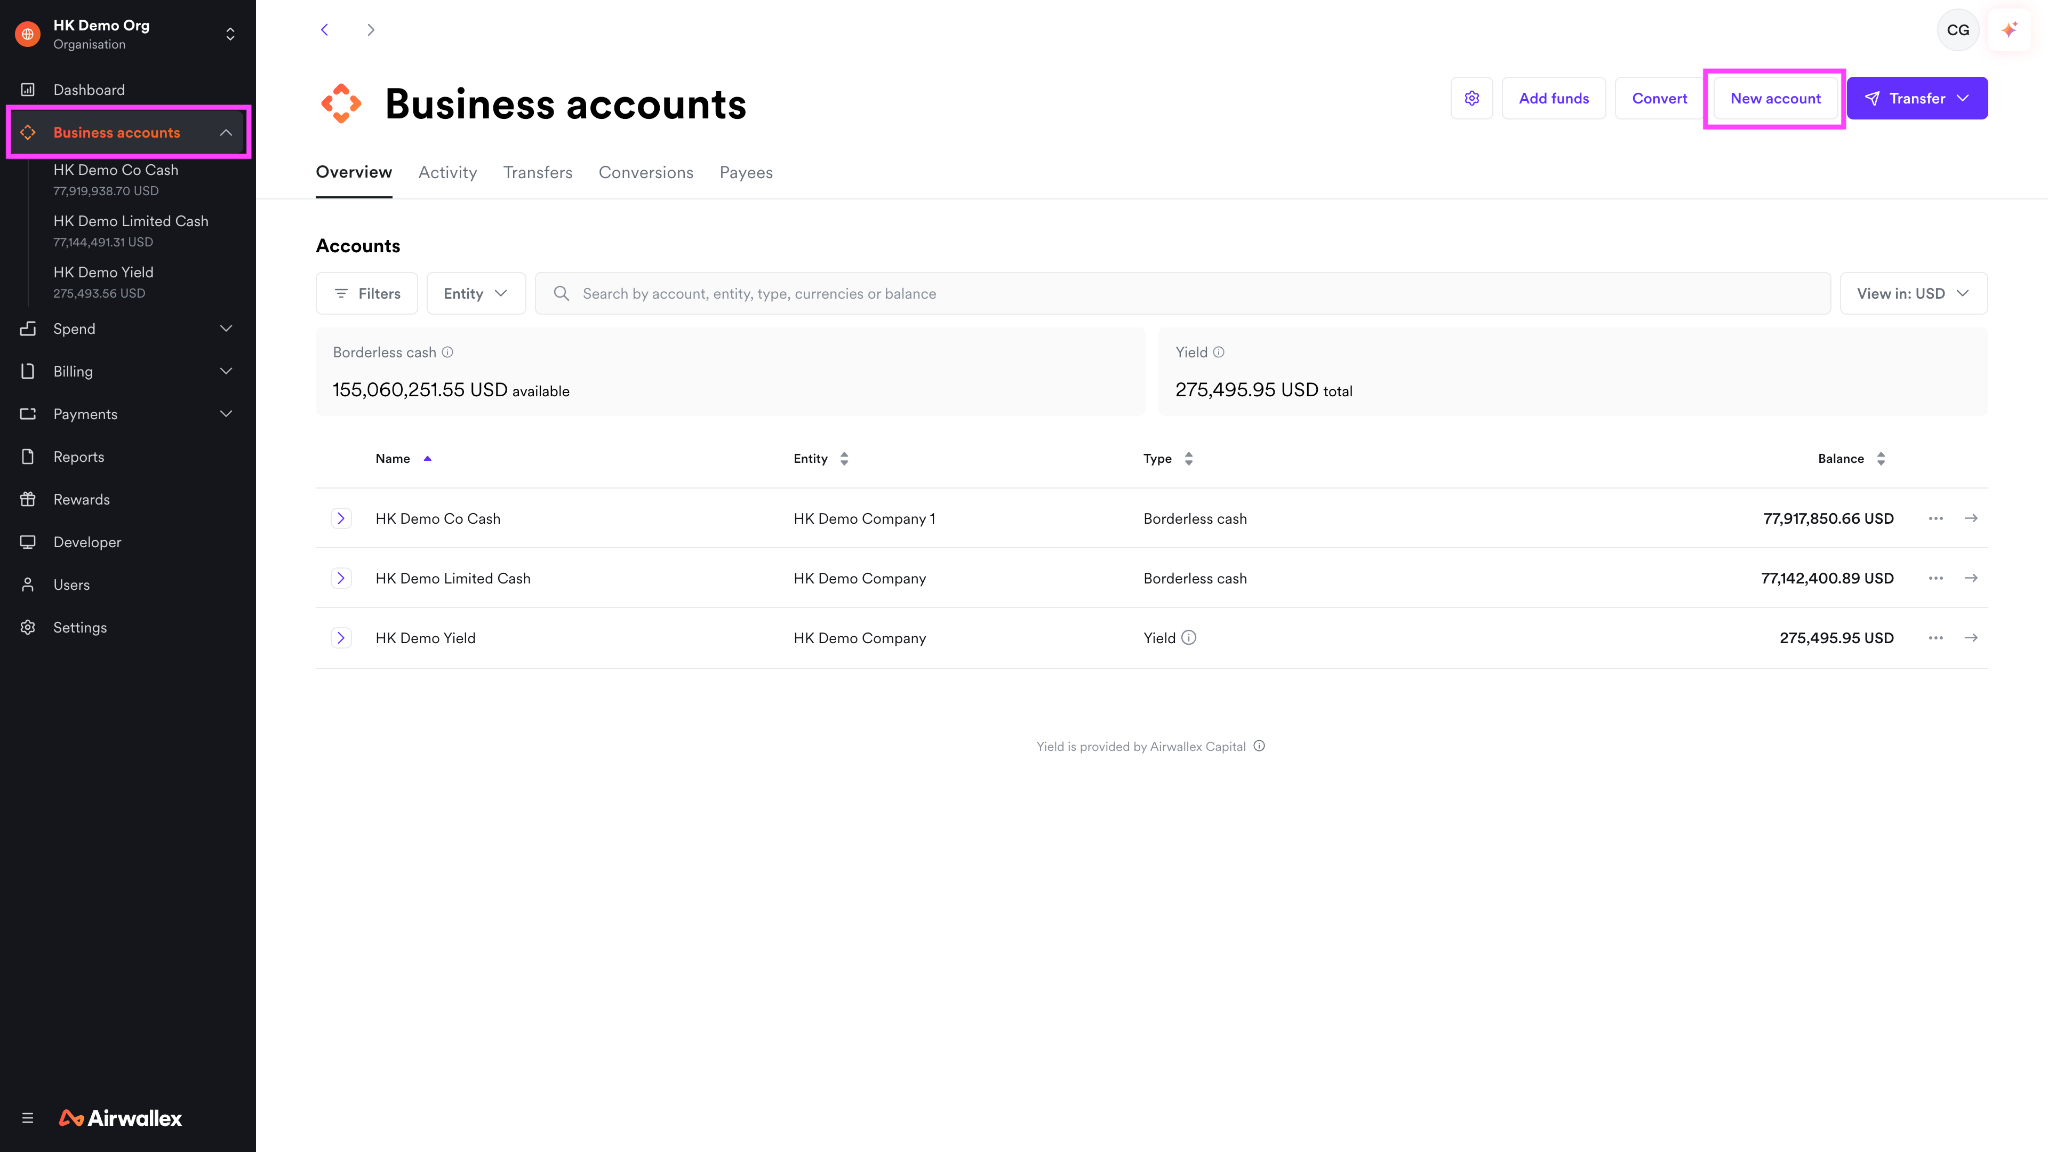
Task: Click the Reports document icon
Action: pyautogui.click(x=28, y=457)
